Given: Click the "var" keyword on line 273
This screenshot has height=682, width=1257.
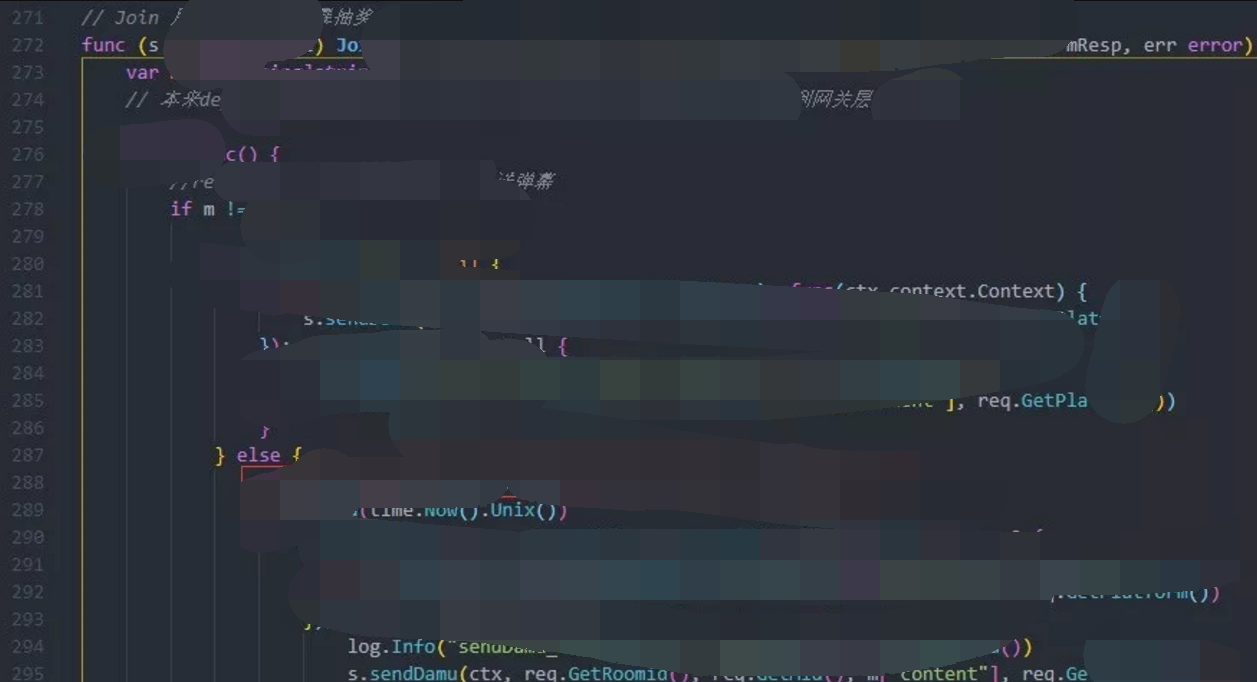Looking at the screenshot, I should coord(142,72).
